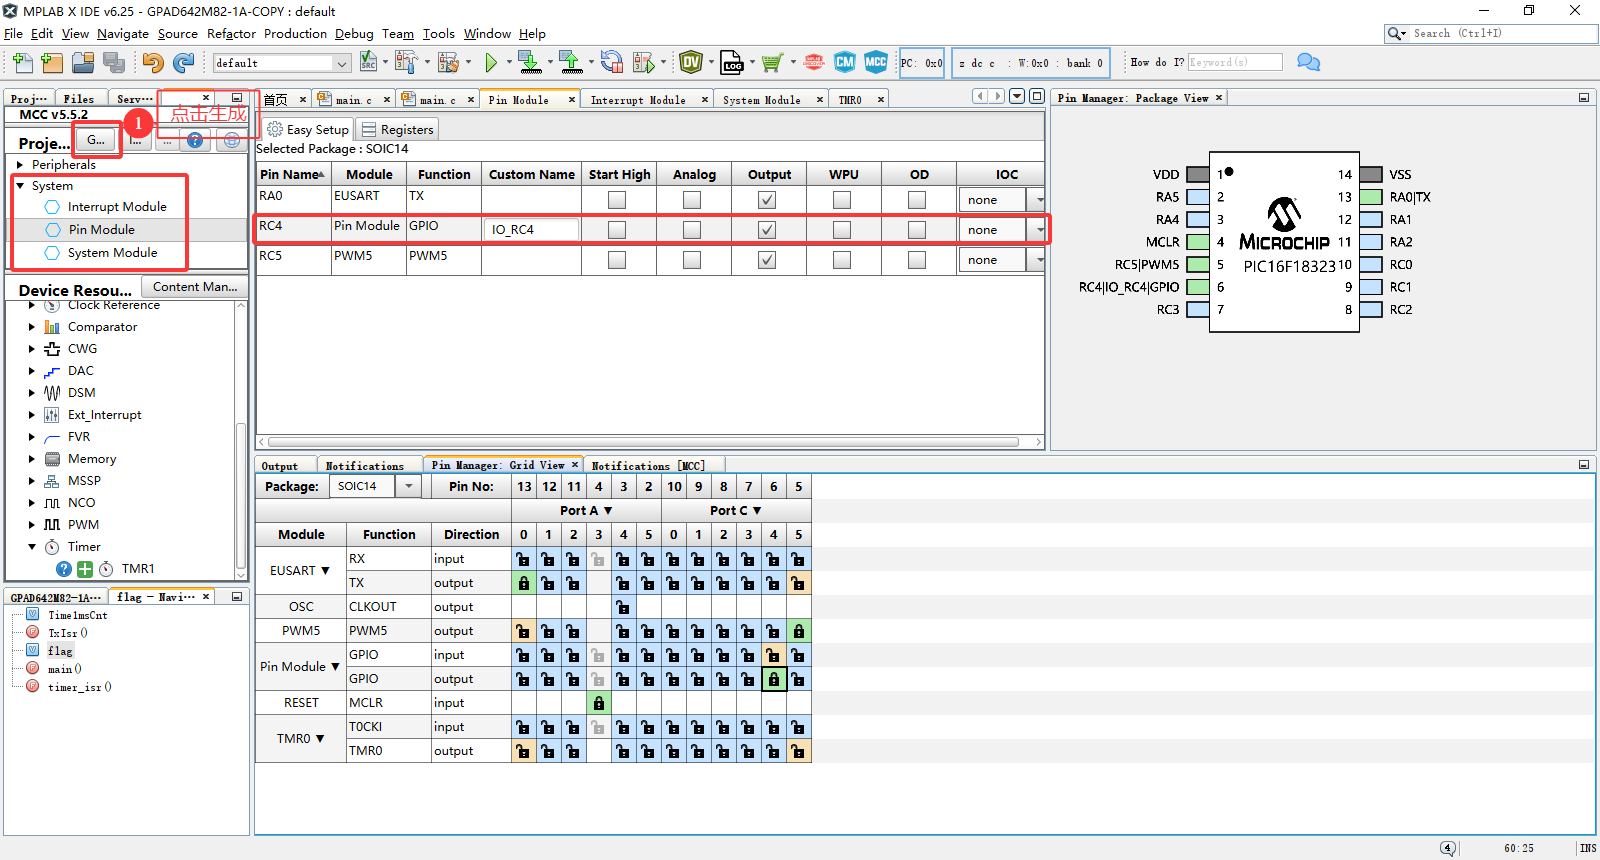1600x860 pixels.
Task: Click the Generate G... button
Action: coord(96,140)
